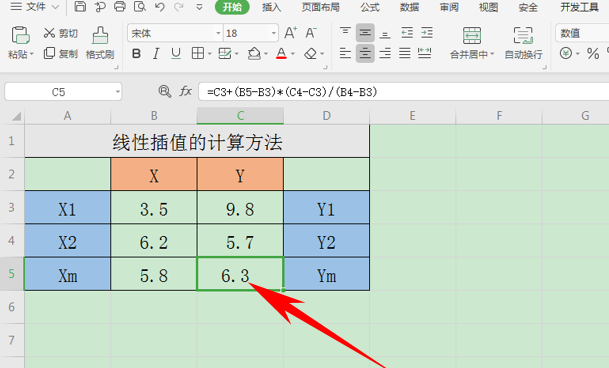The width and height of the screenshot is (609, 368).
Task: Toggle underline formatting
Action: tap(176, 54)
